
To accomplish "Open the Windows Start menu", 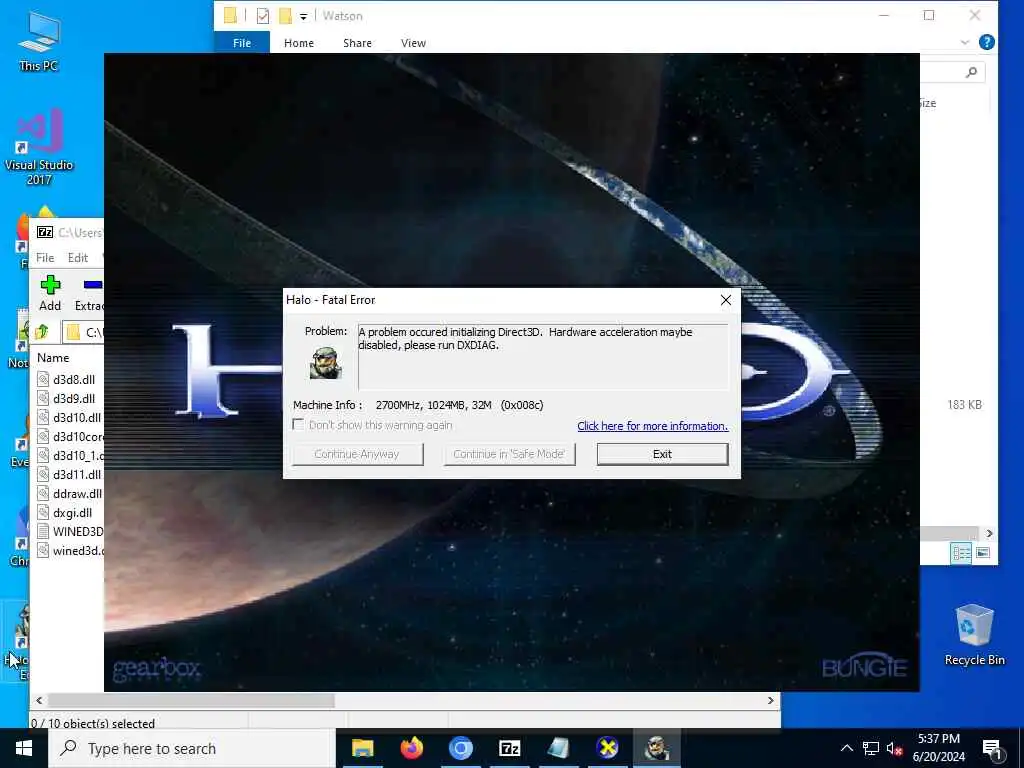I will 24,748.
